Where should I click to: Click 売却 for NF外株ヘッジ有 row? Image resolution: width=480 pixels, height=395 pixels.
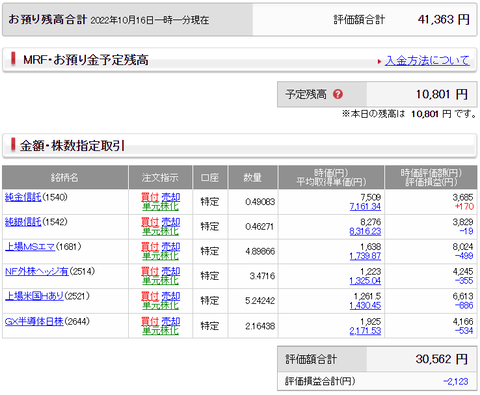point(171,271)
